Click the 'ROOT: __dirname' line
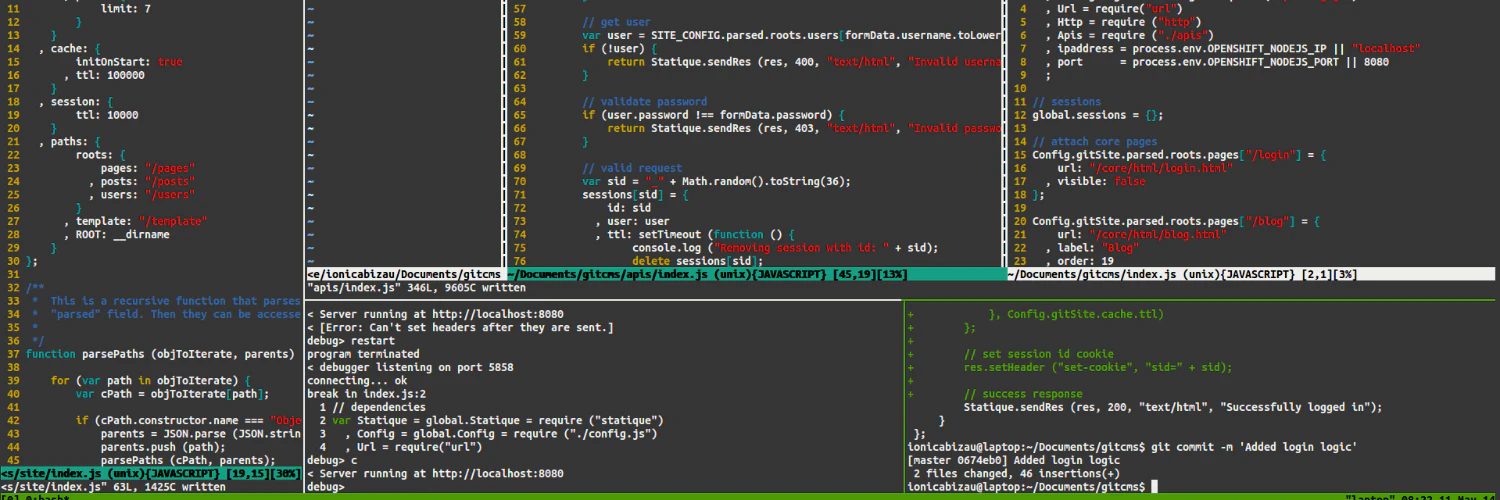 pyautogui.click(x=116, y=235)
